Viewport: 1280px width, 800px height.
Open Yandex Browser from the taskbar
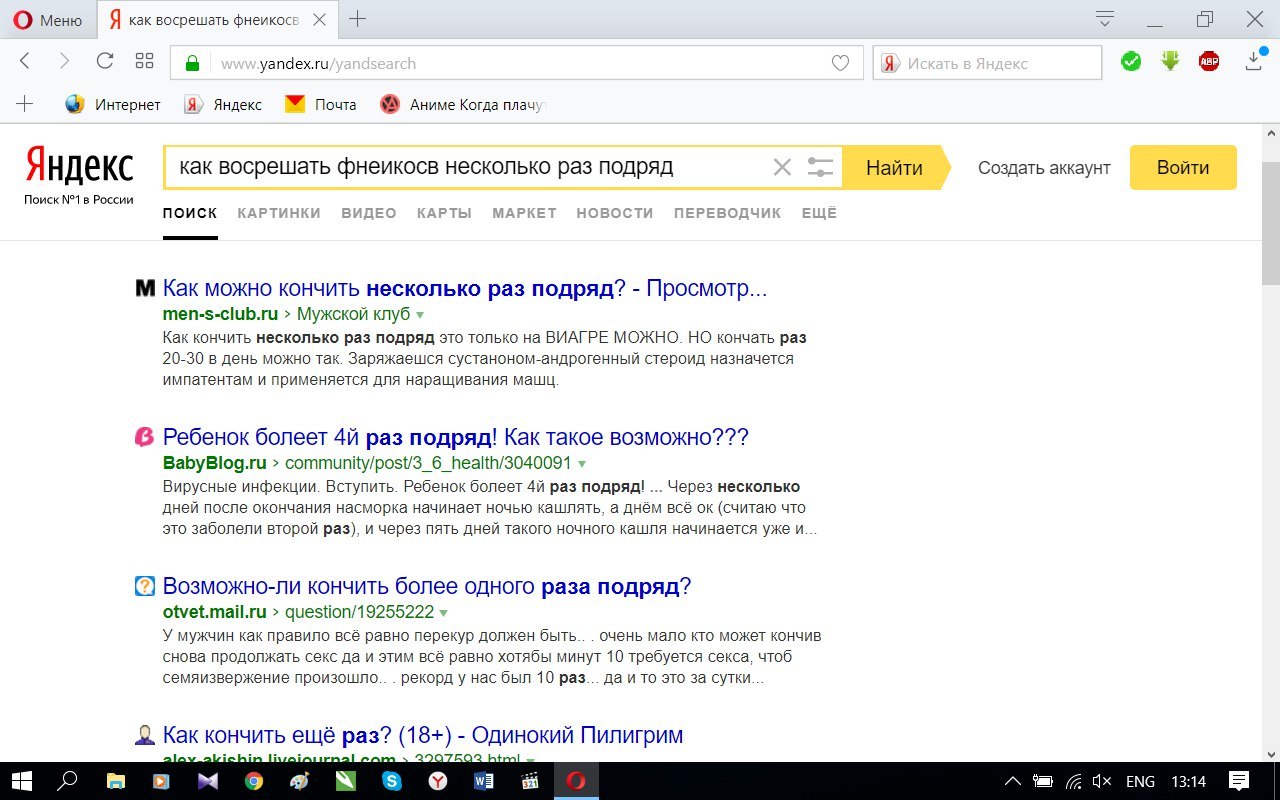(x=438, y=781)
